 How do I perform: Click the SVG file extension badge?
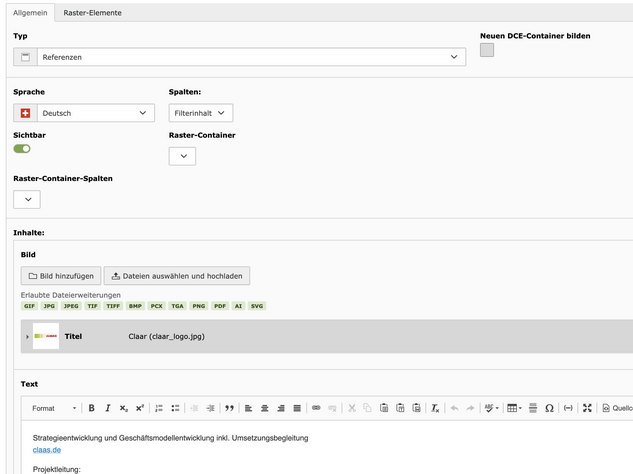coord(257,306)
